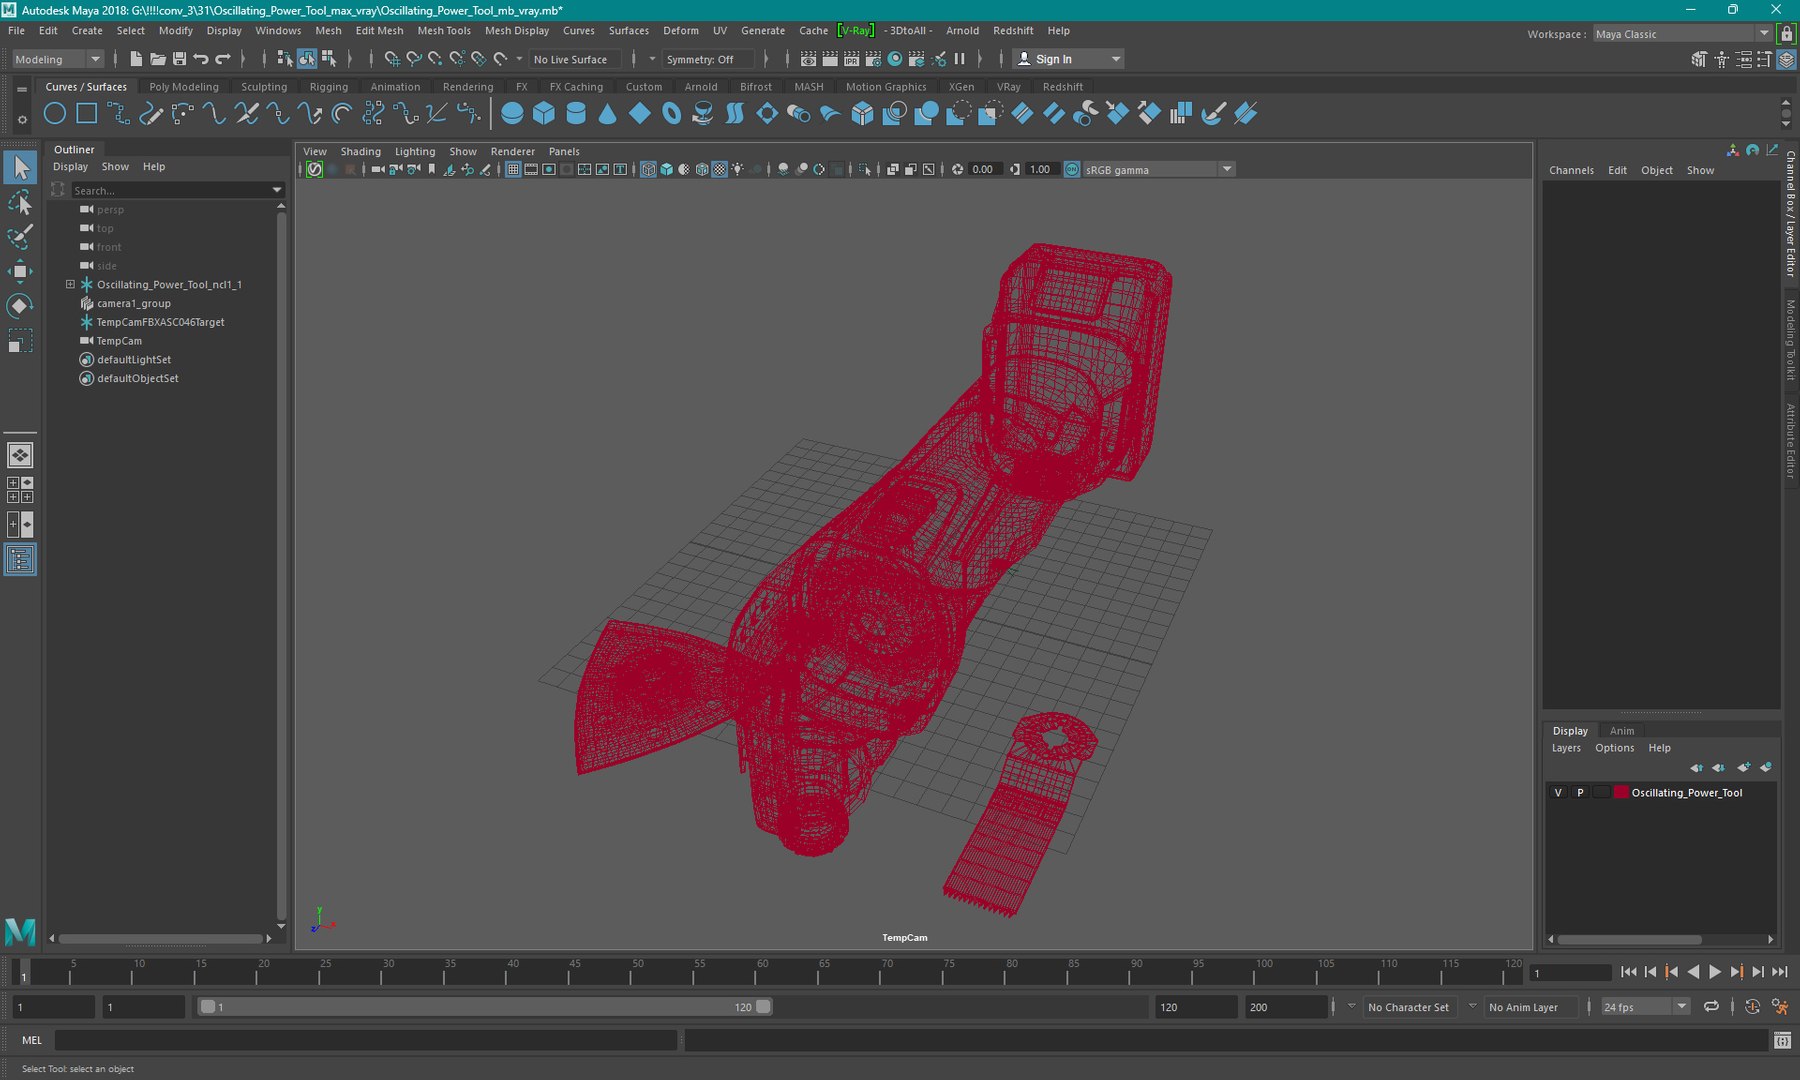1800x1080 pixels.
Task: Activate the Scale tool in toolbox
Action: tap(20, 340)
